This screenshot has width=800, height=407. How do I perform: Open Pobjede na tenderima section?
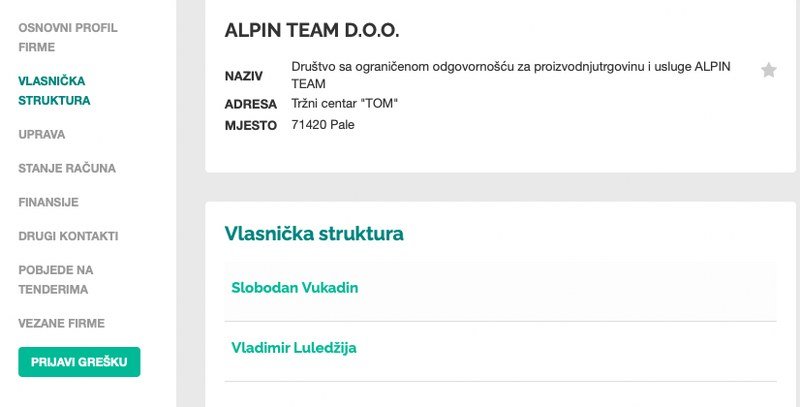pos(55,279)
